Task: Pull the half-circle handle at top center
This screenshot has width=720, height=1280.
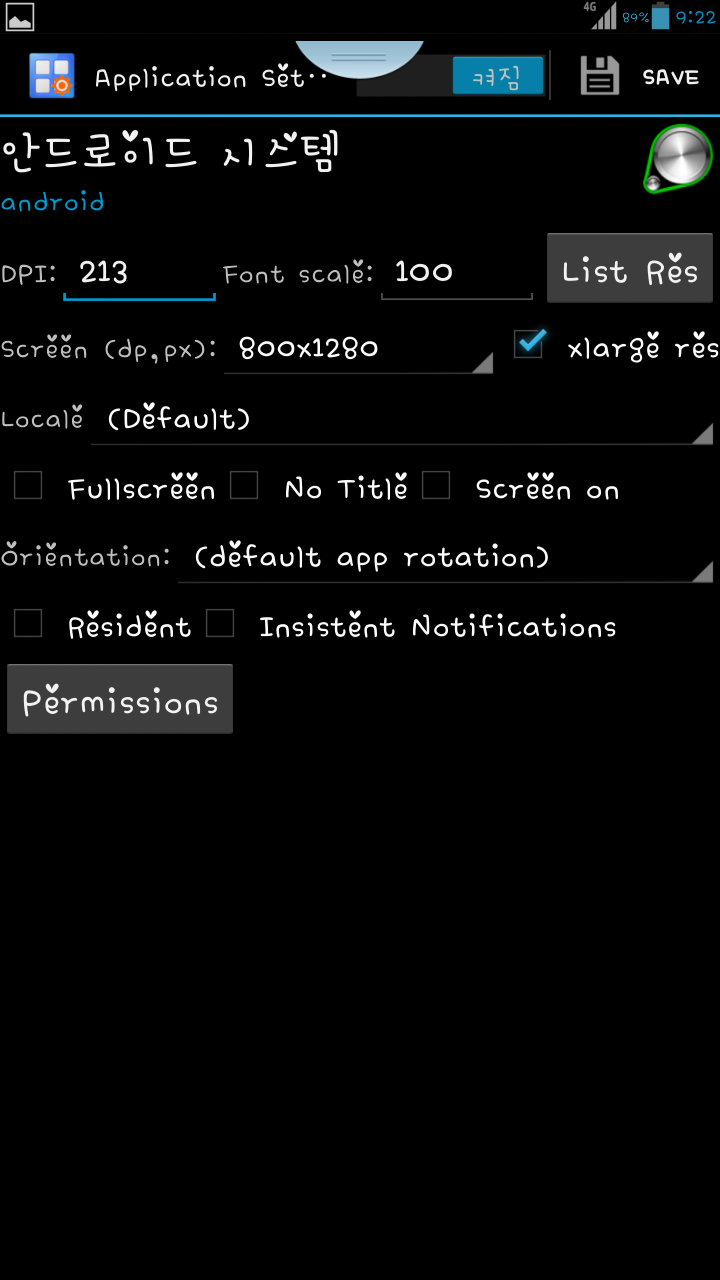Action: 359,58
